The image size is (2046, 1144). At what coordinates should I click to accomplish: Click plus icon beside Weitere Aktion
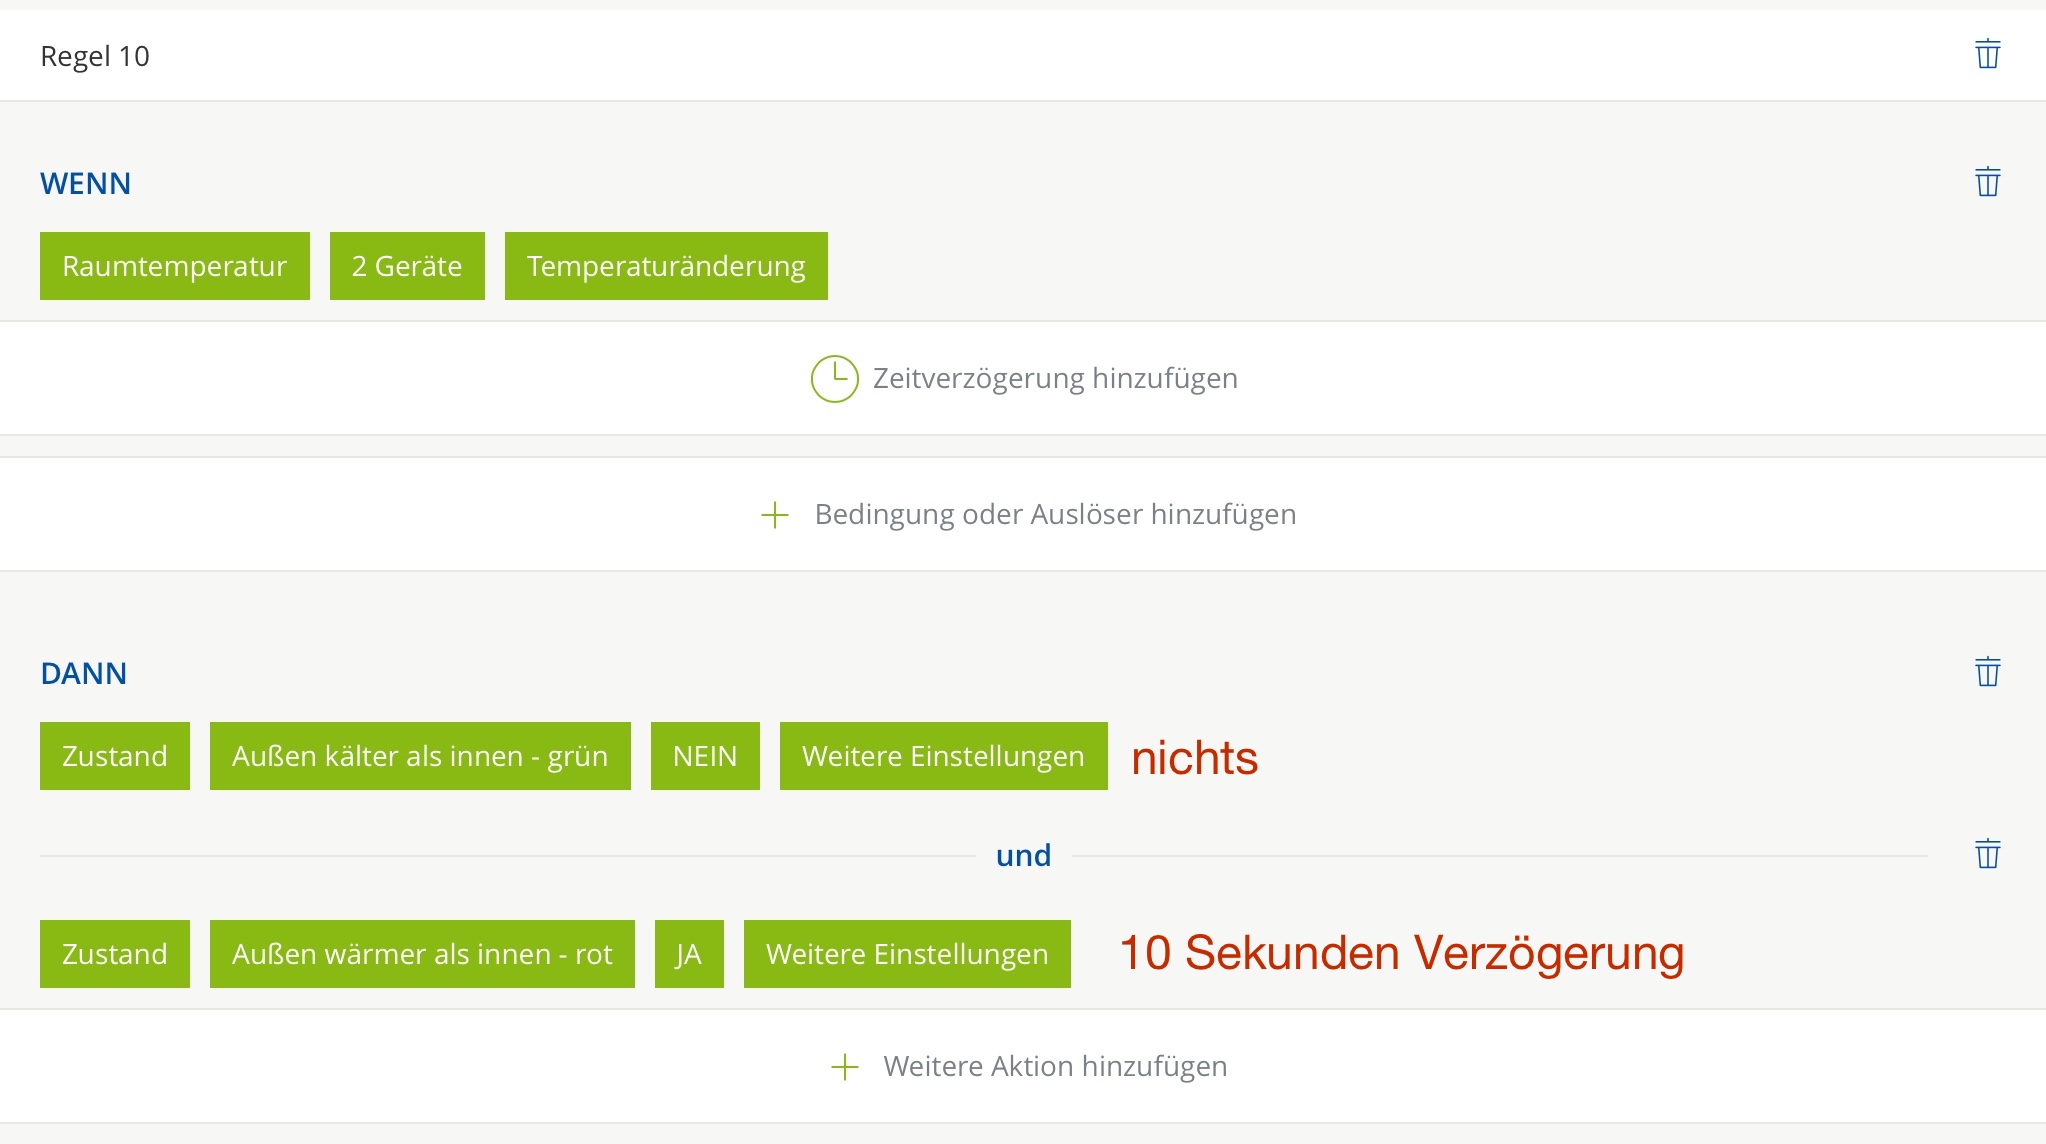point(845,1067)
